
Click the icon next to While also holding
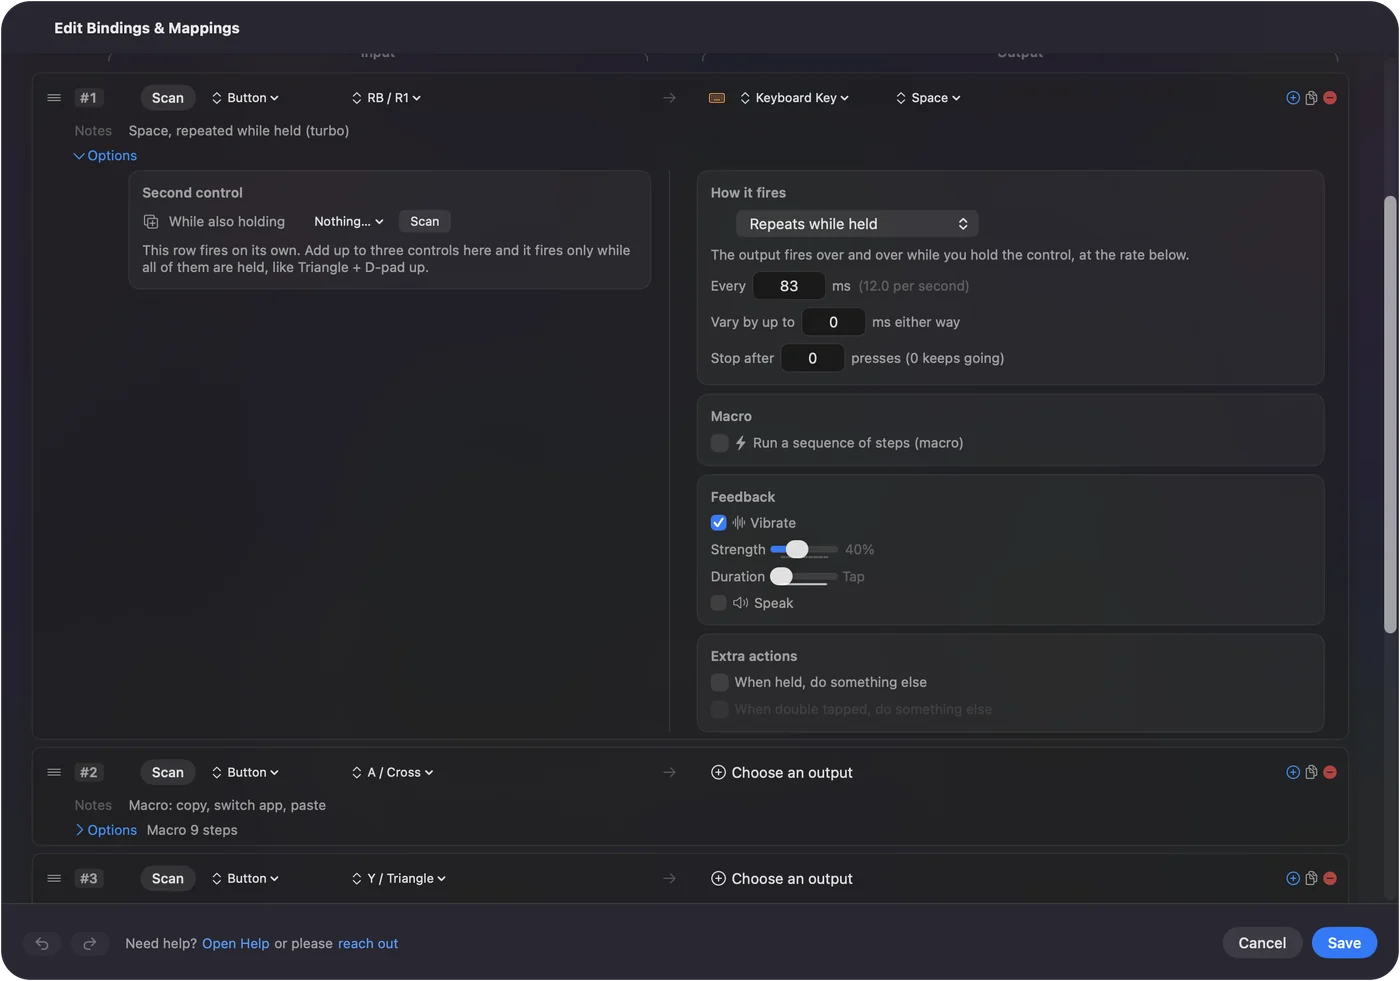point(151,222)
